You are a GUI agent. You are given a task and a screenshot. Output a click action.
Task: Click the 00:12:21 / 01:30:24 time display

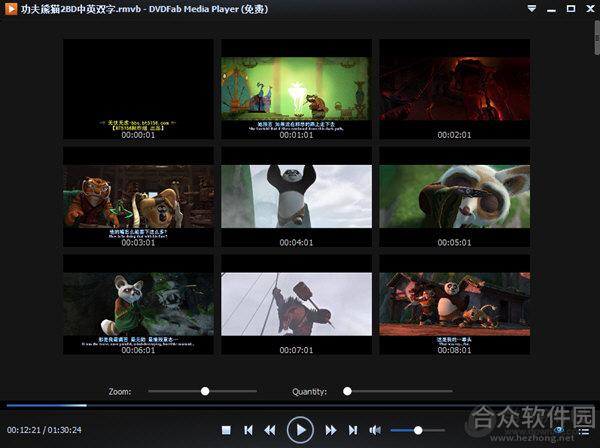click(44, 430)
